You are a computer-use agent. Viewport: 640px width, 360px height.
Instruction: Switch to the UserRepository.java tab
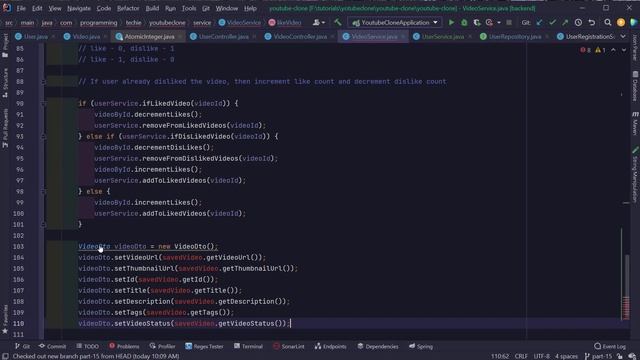pos(515,37)
